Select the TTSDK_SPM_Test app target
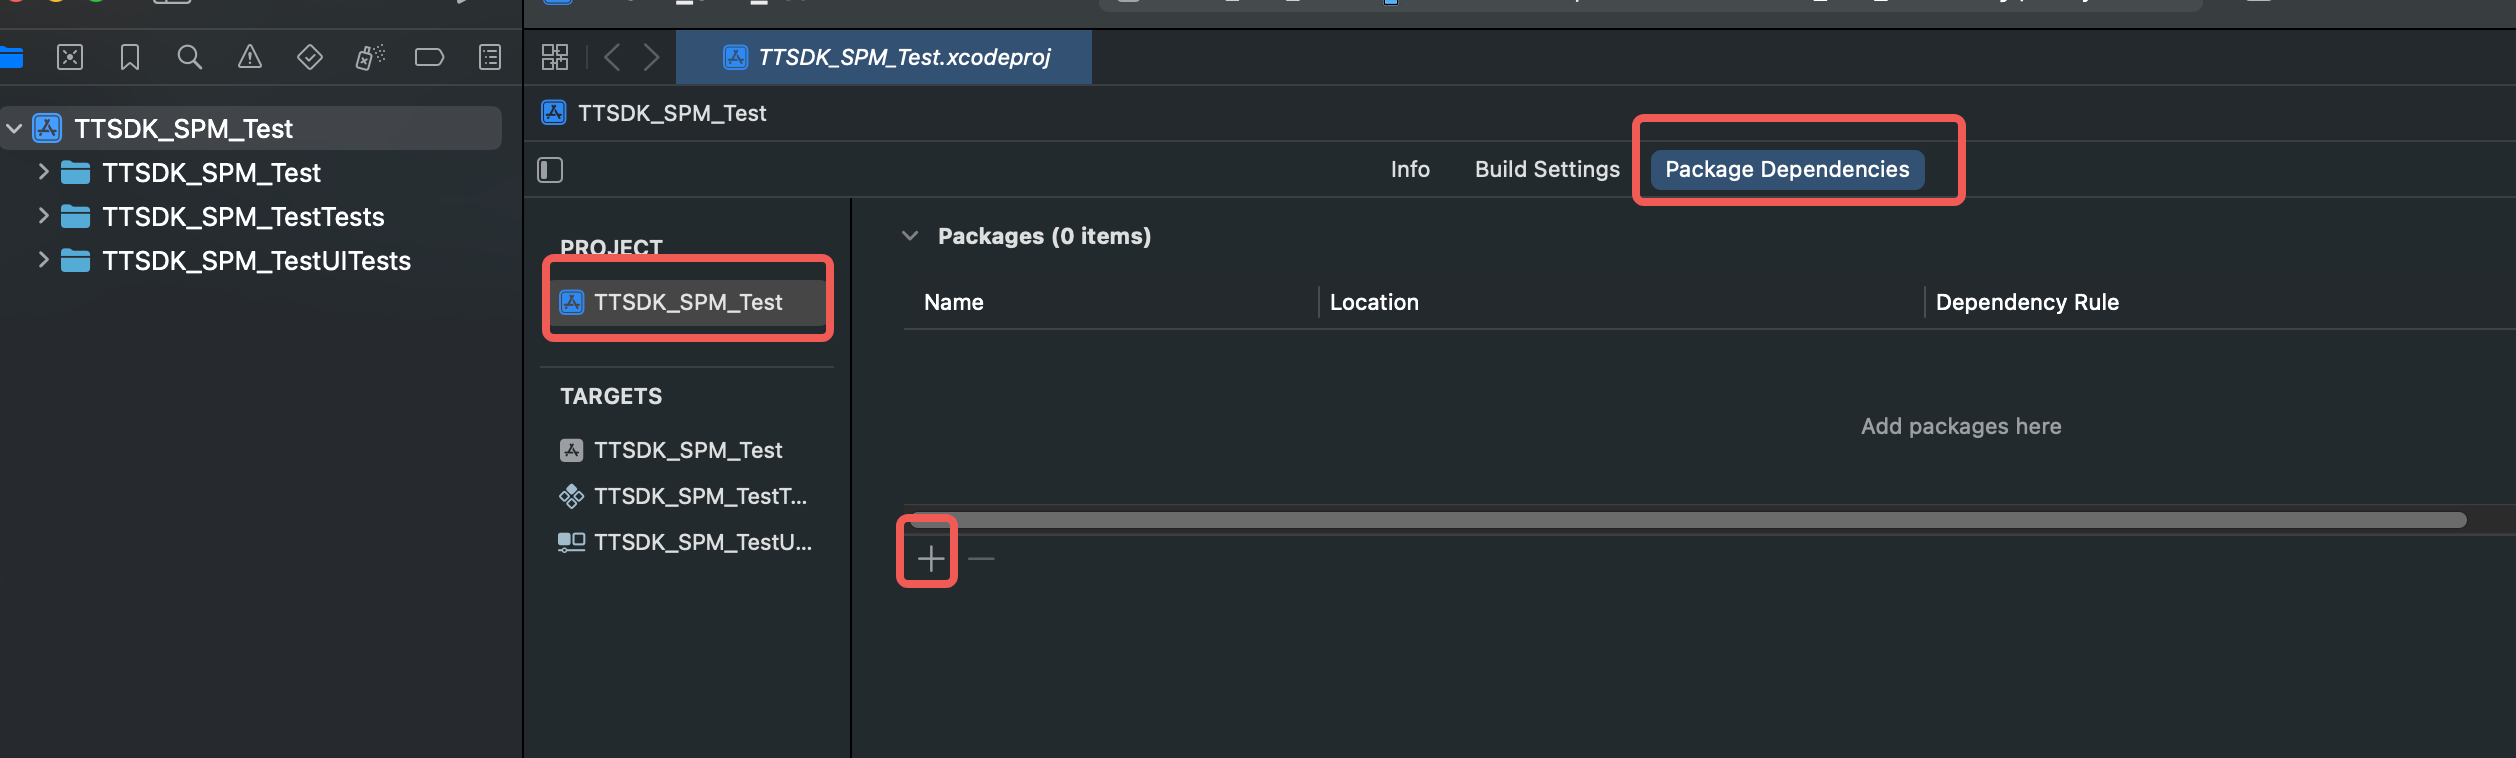2516x758 pixels. coord(688,450)
